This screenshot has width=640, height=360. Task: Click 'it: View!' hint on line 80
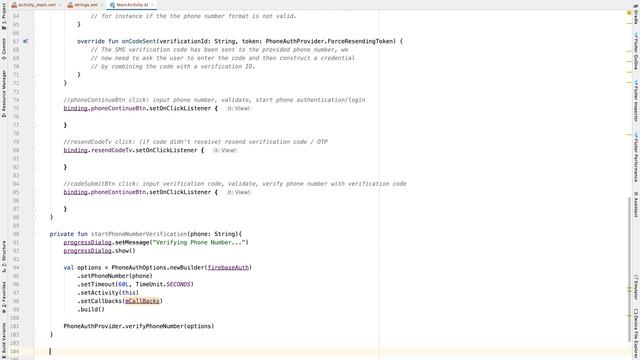(x=224, y=150)
